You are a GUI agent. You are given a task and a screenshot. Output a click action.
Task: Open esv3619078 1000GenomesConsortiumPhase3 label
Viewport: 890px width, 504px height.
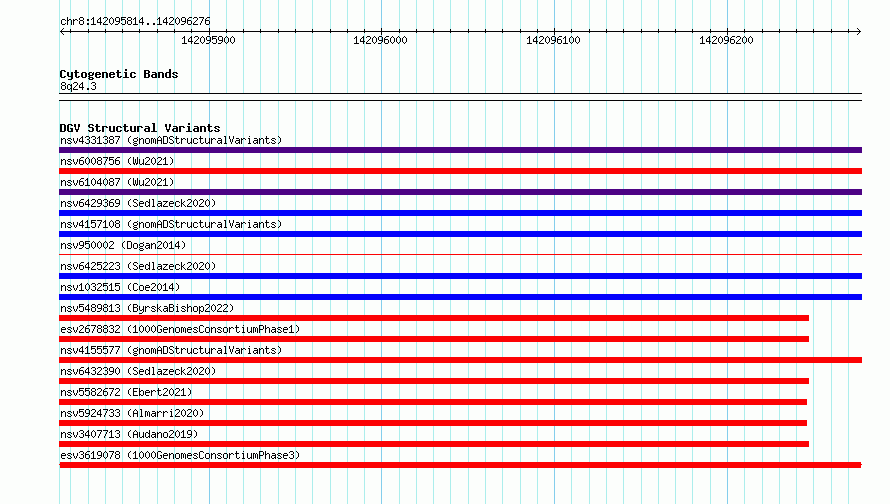[x=180, y=455]
